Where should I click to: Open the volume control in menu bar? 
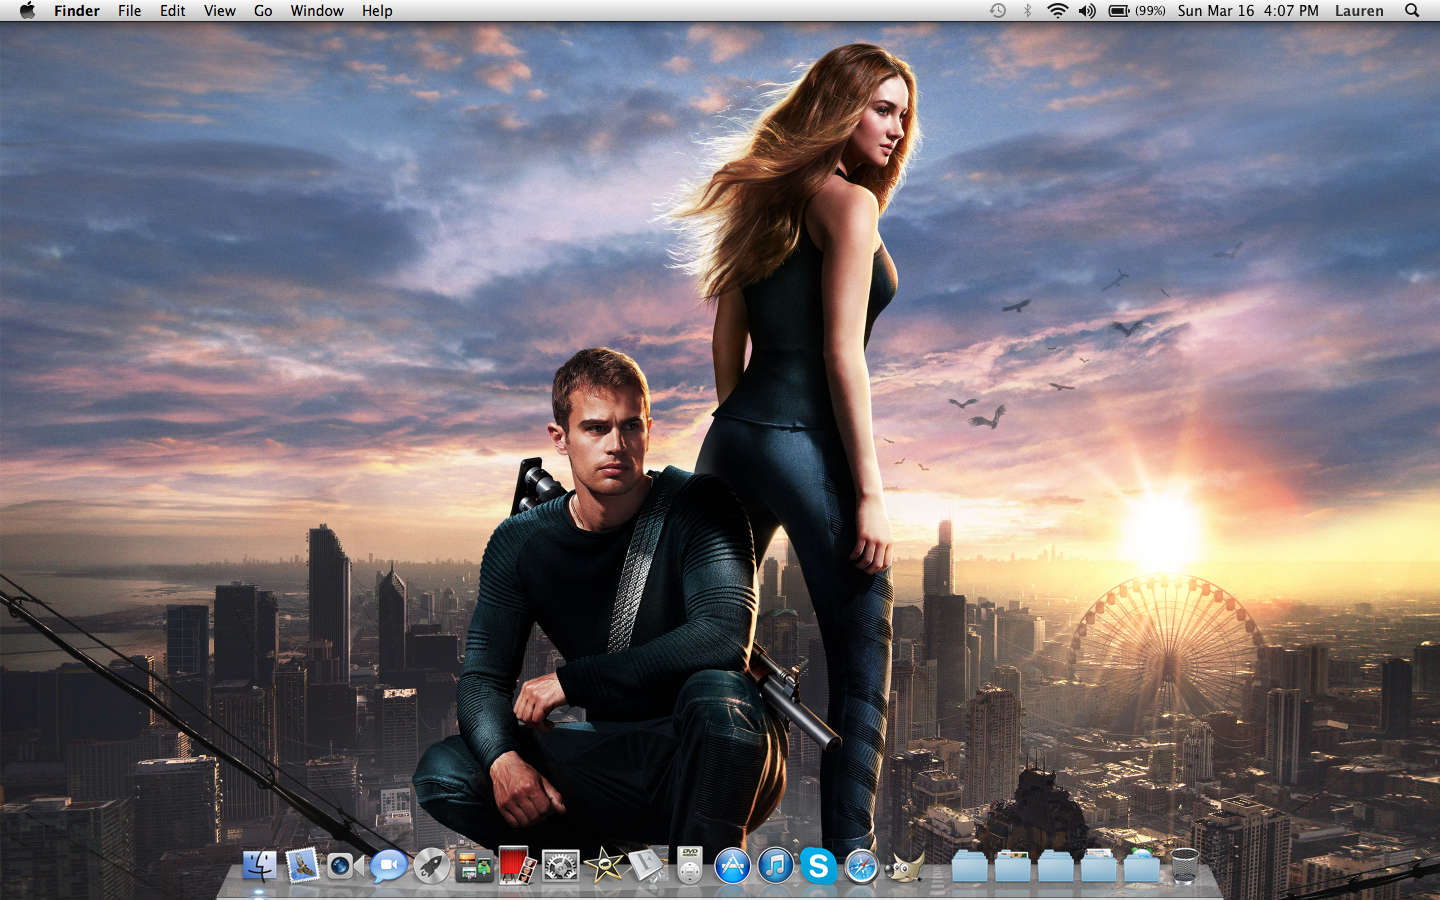[1087, 11]
